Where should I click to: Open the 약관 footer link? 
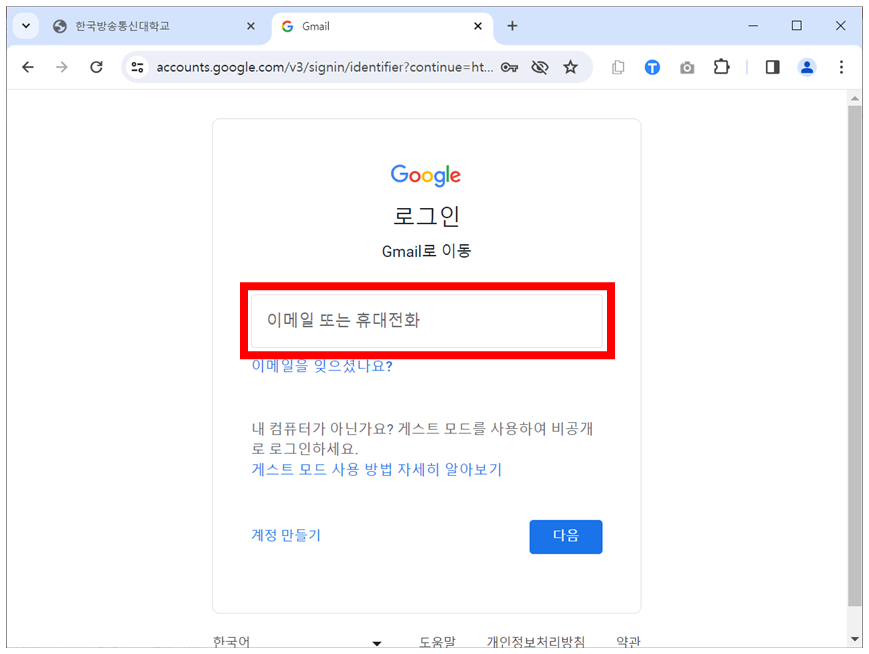point(628,641)
